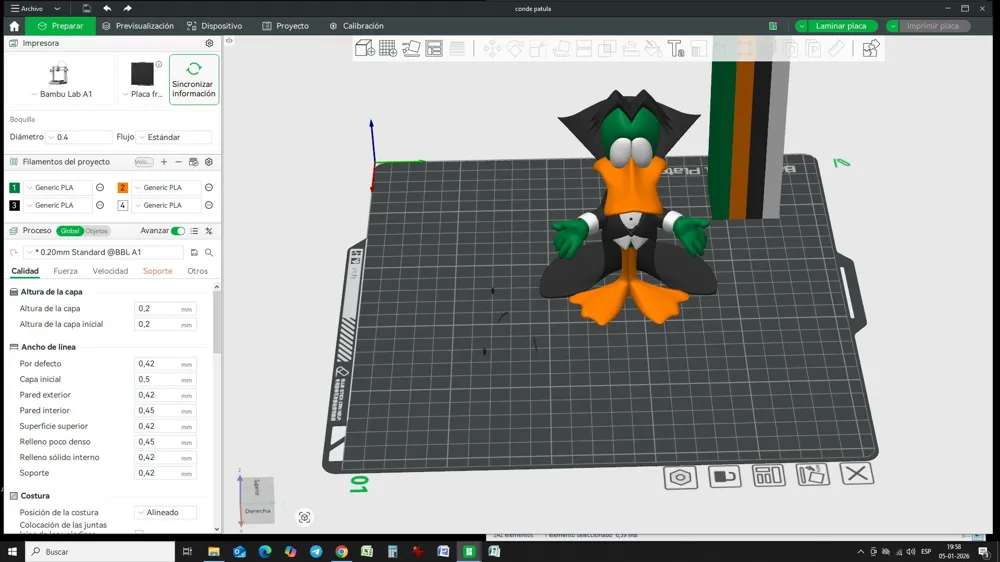Viewport: 1000px width, 562px height.
Task: Open filament 2 Generic PLA dropdown
Action: point(166,188)
